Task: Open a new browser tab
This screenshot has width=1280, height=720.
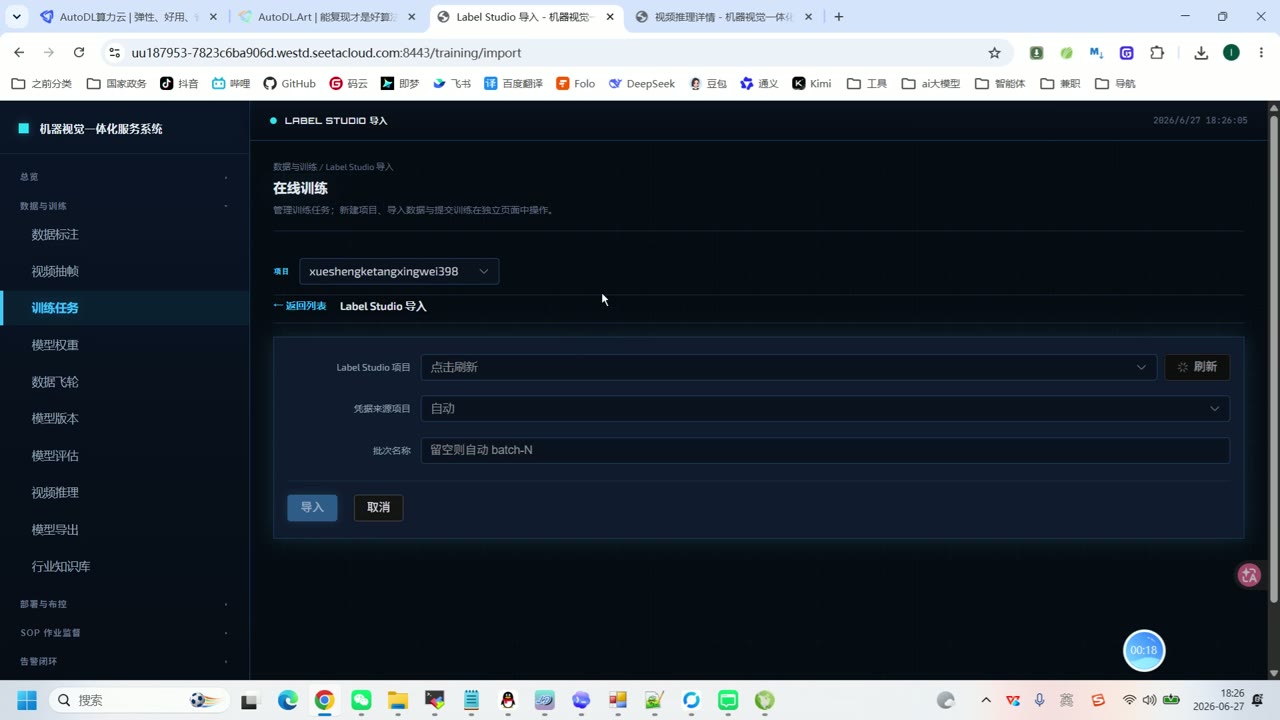Action: 838,17
